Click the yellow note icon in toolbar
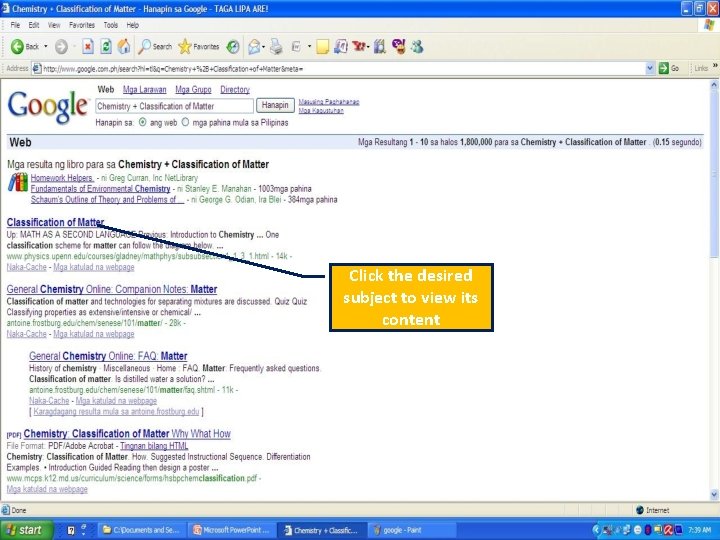This screenshot has width=720, height=540. (323, 46)
